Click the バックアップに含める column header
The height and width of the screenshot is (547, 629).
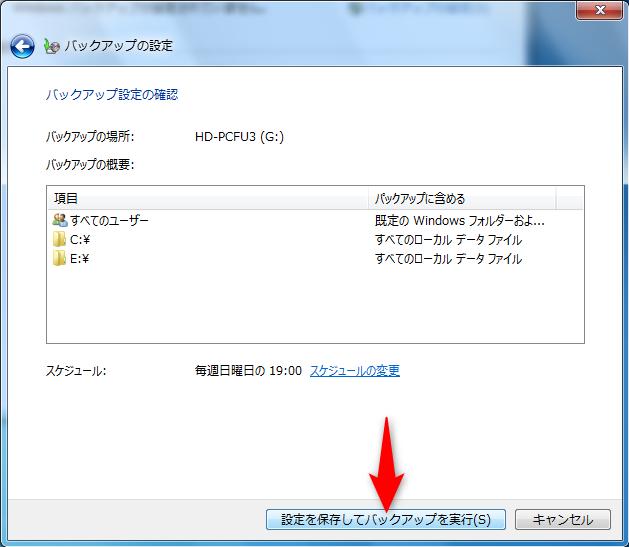pyautogui.click(x=462, y=199)
